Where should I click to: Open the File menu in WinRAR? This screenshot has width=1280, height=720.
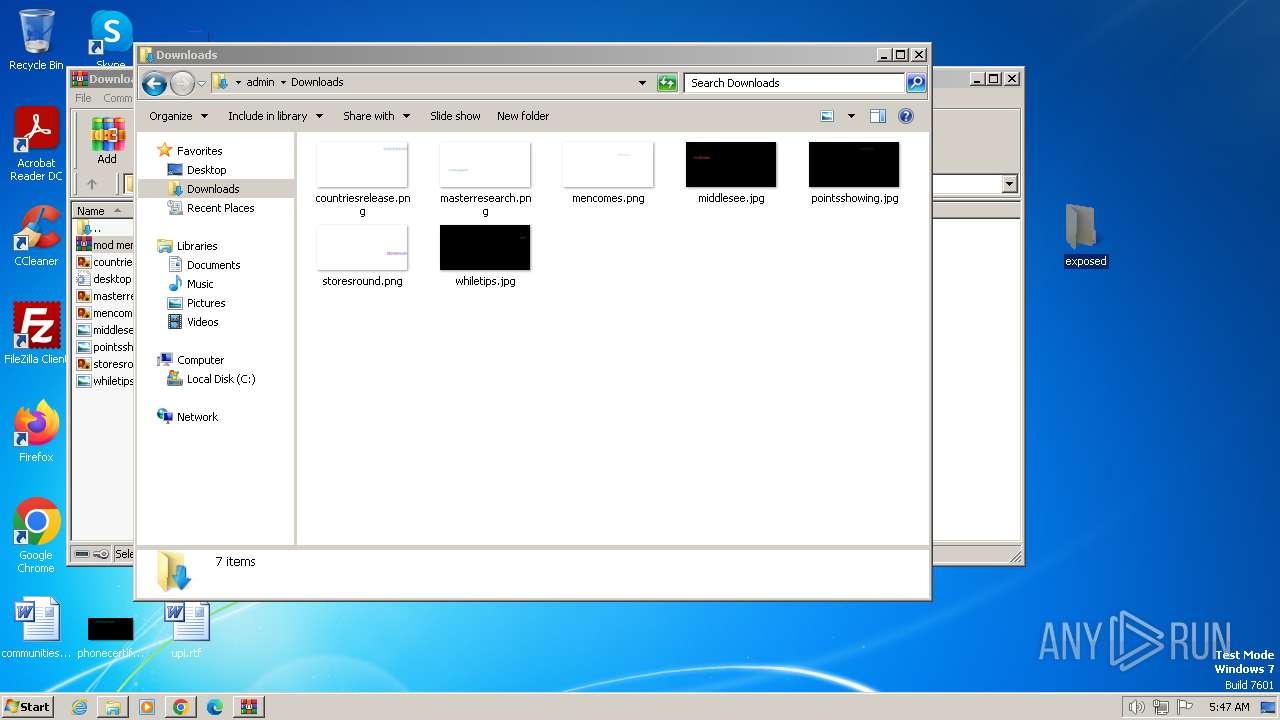(x=83, y=98)
